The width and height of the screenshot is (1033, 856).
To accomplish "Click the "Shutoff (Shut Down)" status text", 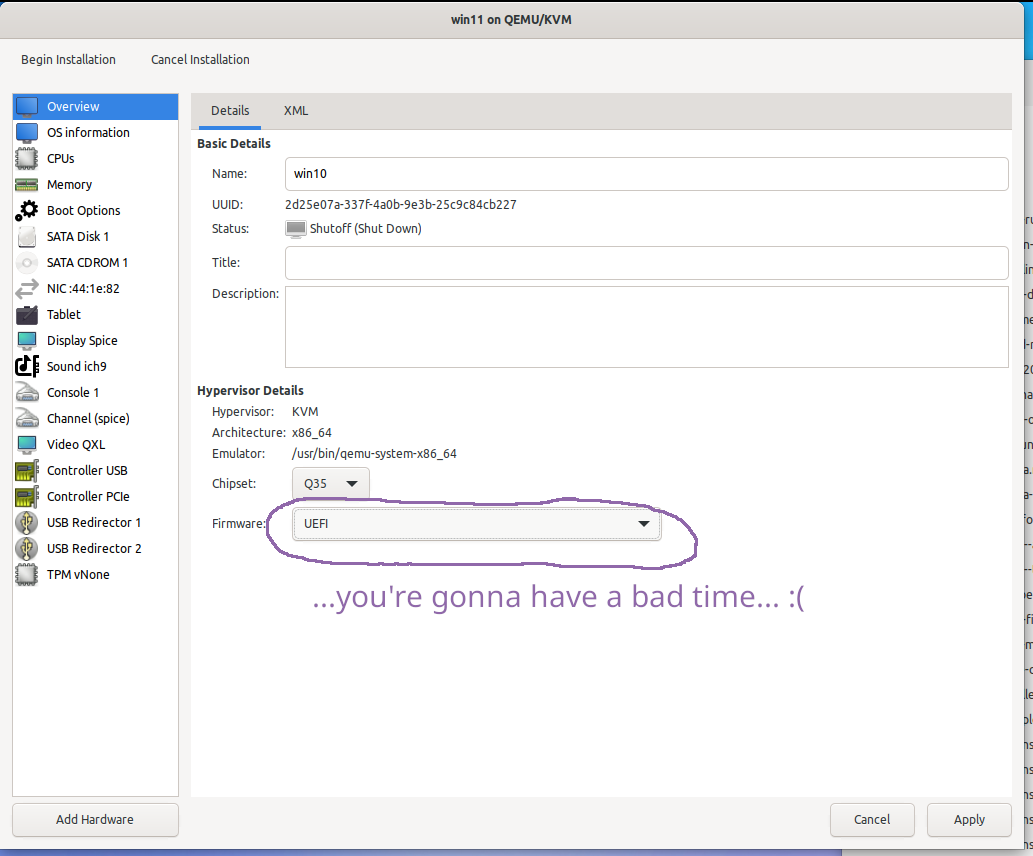I will point(366,229).
